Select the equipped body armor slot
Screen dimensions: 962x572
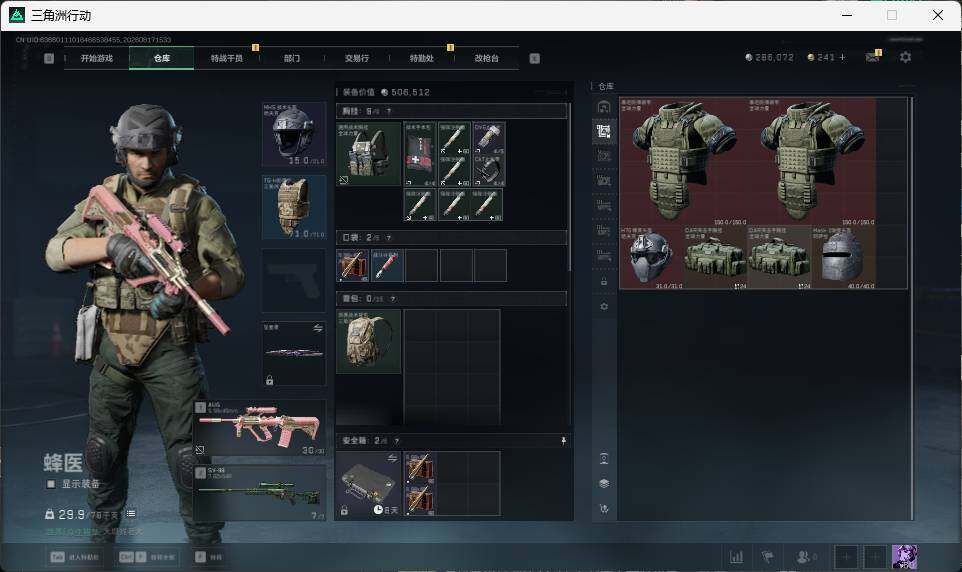coord(294,207)
